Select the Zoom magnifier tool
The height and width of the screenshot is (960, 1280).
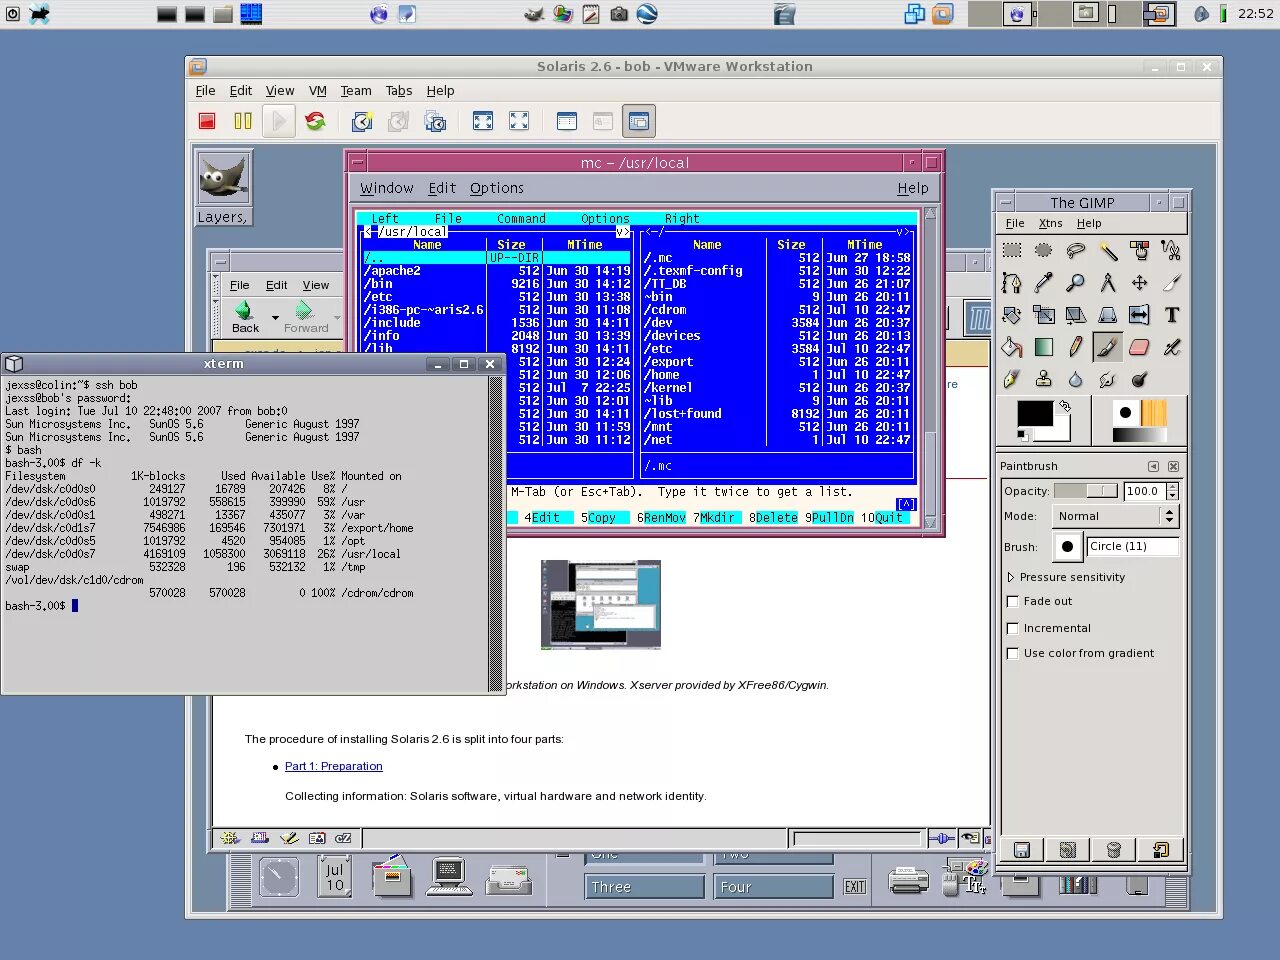tap(1075, 283)
